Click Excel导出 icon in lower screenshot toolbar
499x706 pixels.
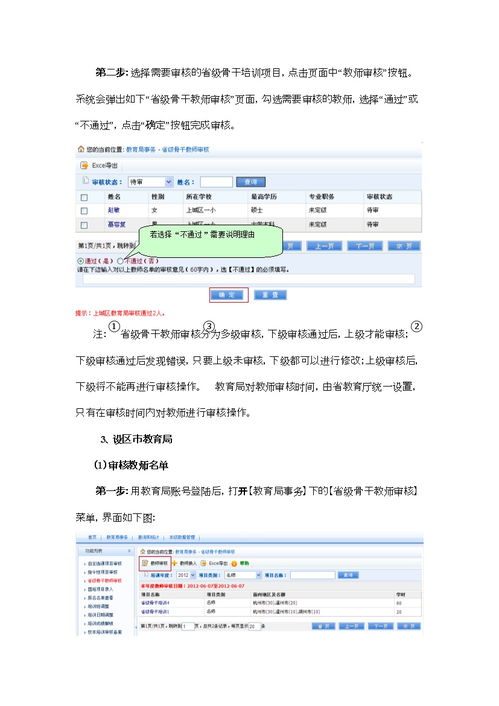point(204,563)
